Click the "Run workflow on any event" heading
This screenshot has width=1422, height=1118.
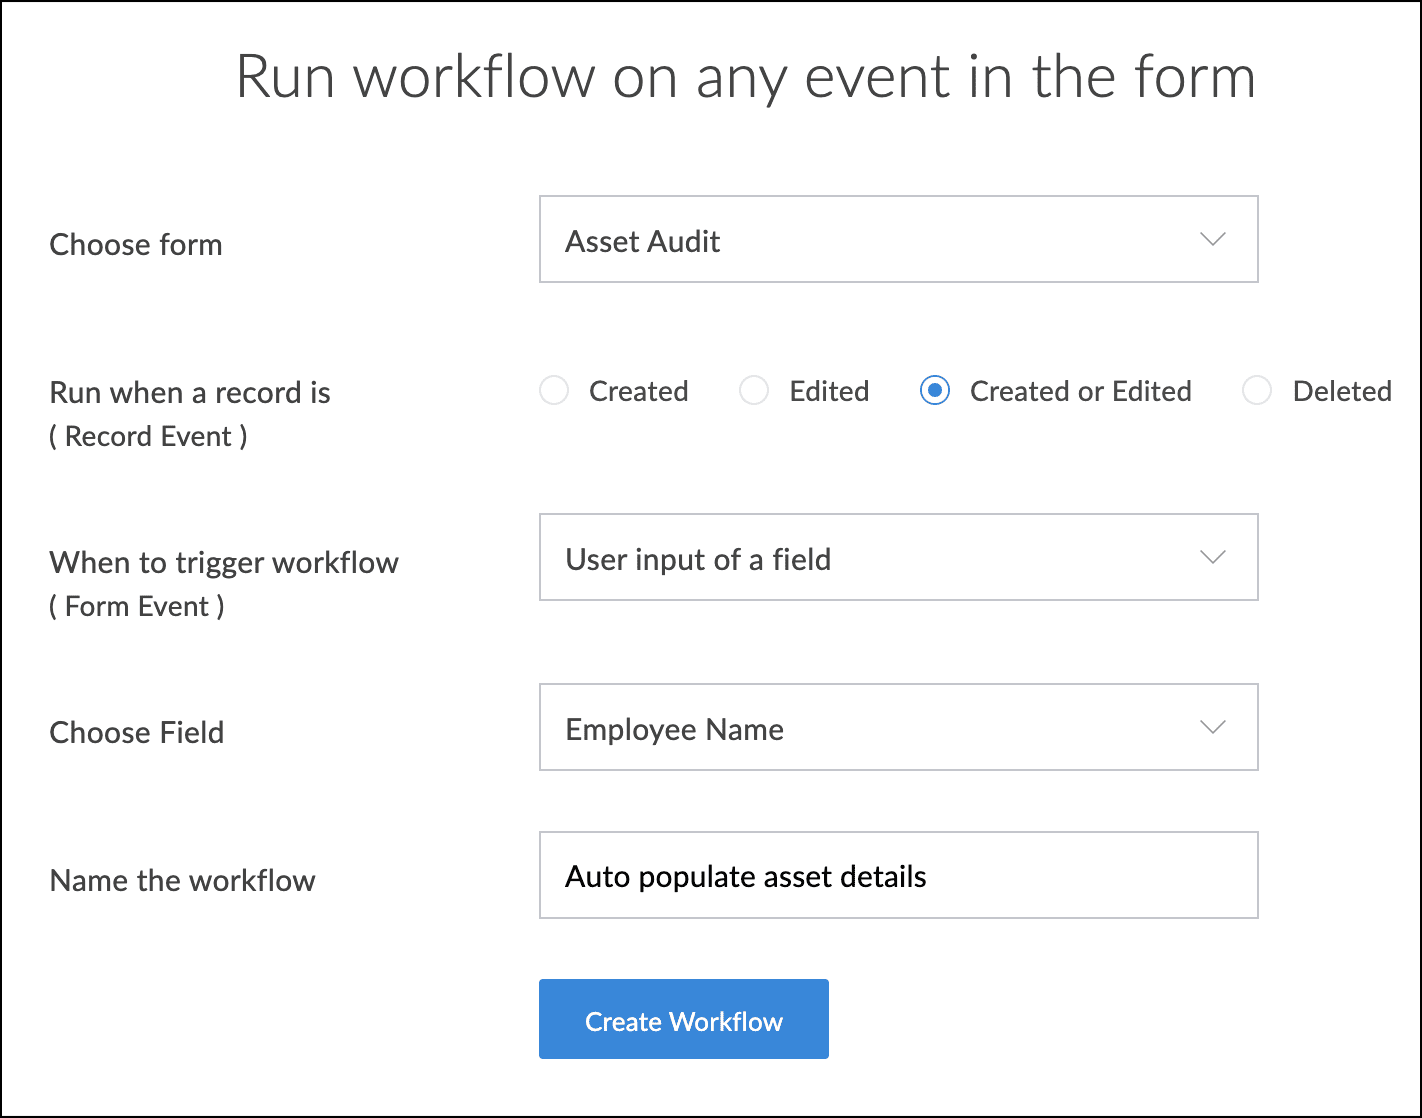(x=745, y=78)
